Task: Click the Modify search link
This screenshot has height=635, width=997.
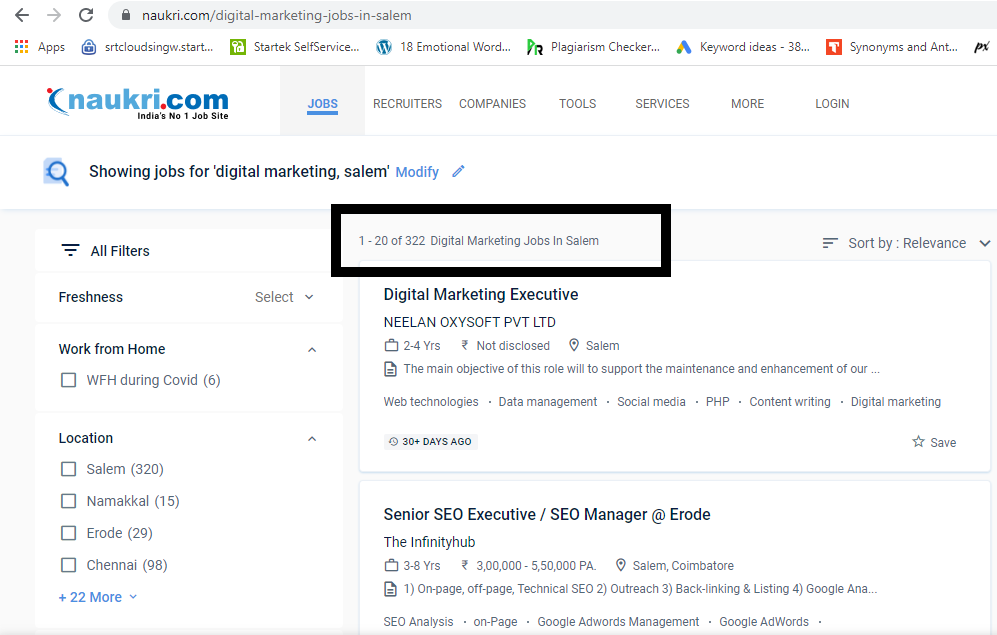Action: point(417,172)
